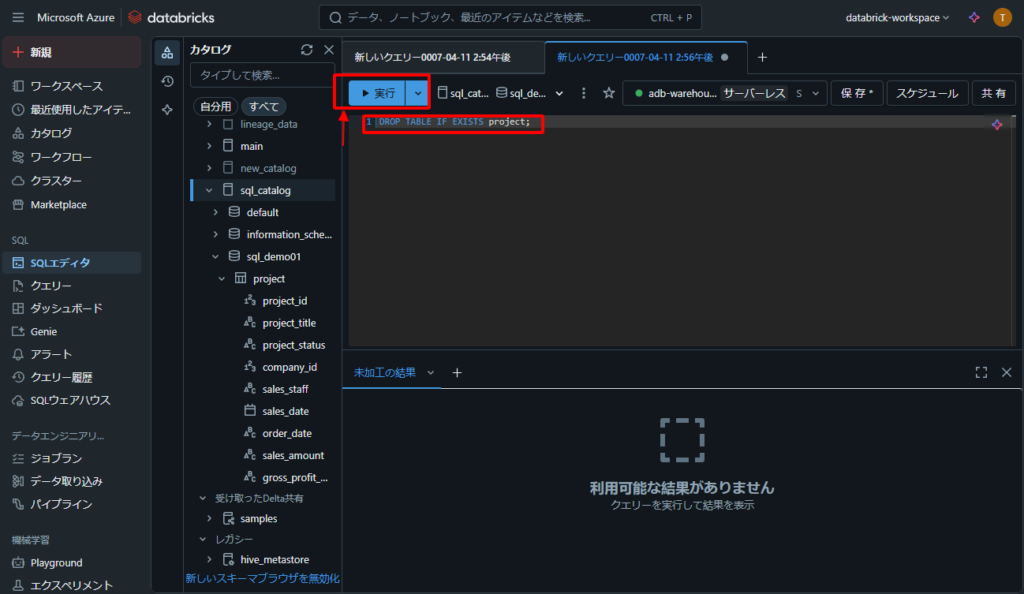This screenshot has width=1024, height=594.
Task: Collapse the sql_catalog tree node
Action: click(x=209, y=190)
